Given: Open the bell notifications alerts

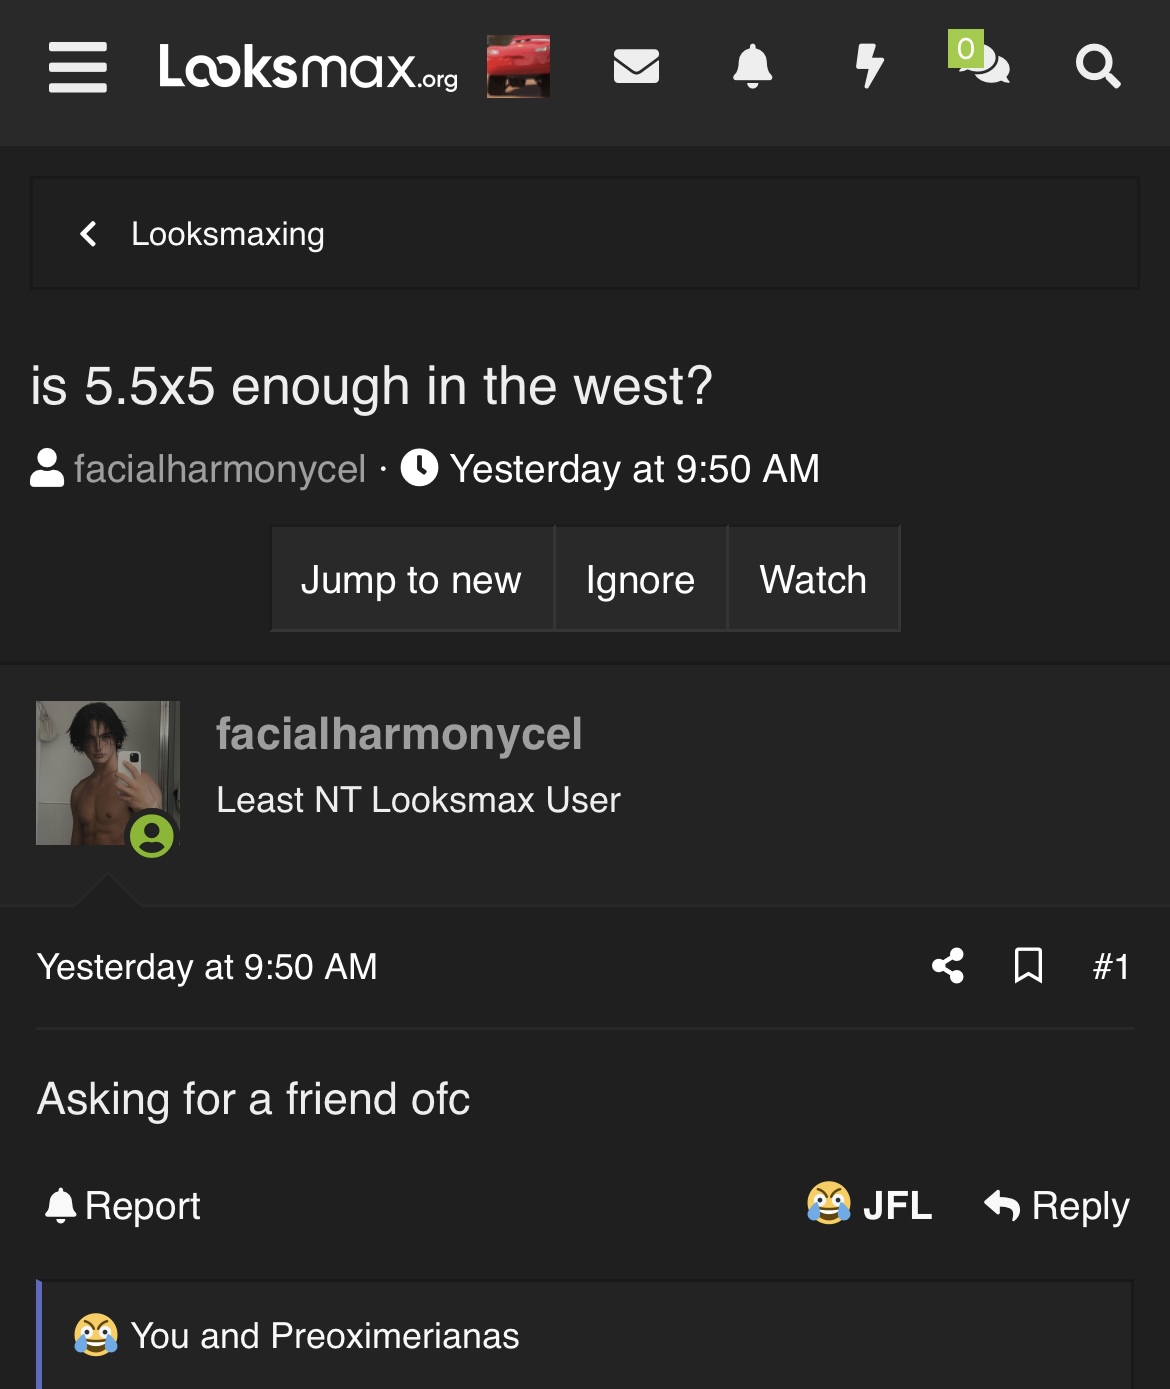Looking at the screenshot, I should click(x=753, y=67).
